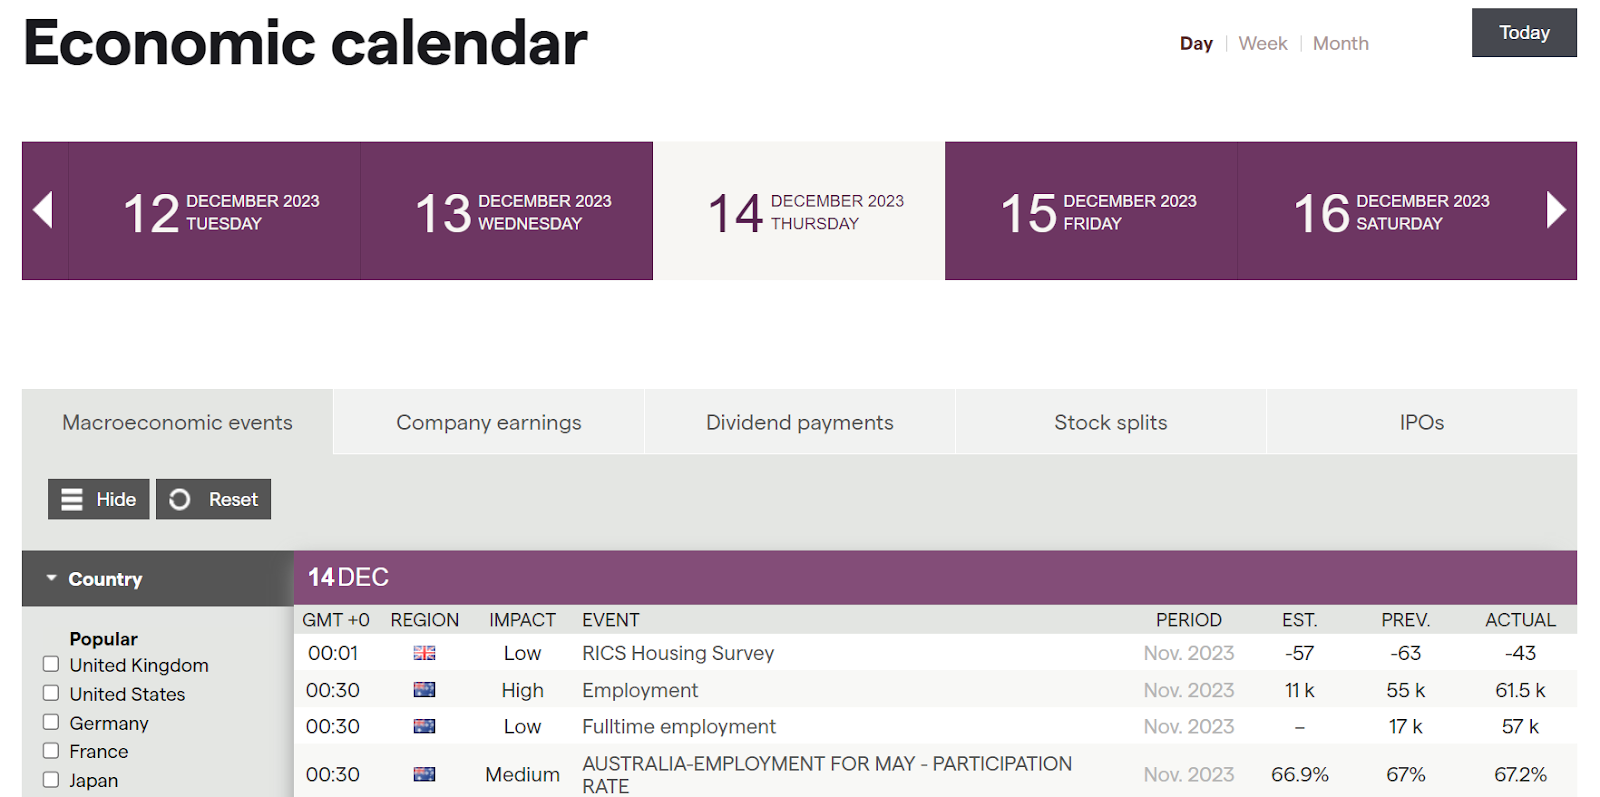1600x797 pixels.
Task: Switch calendar to Week view
Action: 1262,44
